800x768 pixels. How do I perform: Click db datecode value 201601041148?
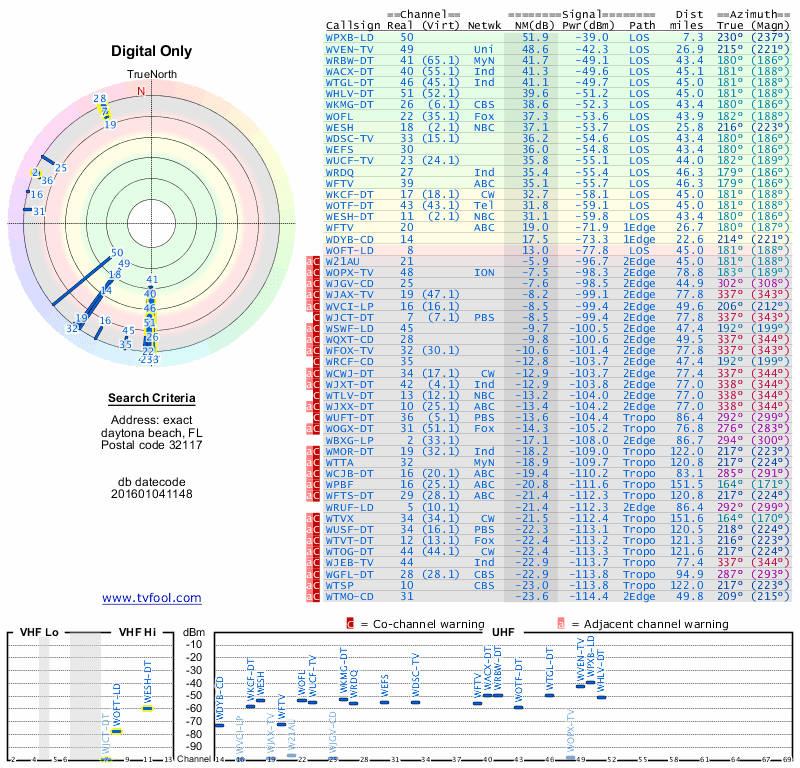(152, 494)
